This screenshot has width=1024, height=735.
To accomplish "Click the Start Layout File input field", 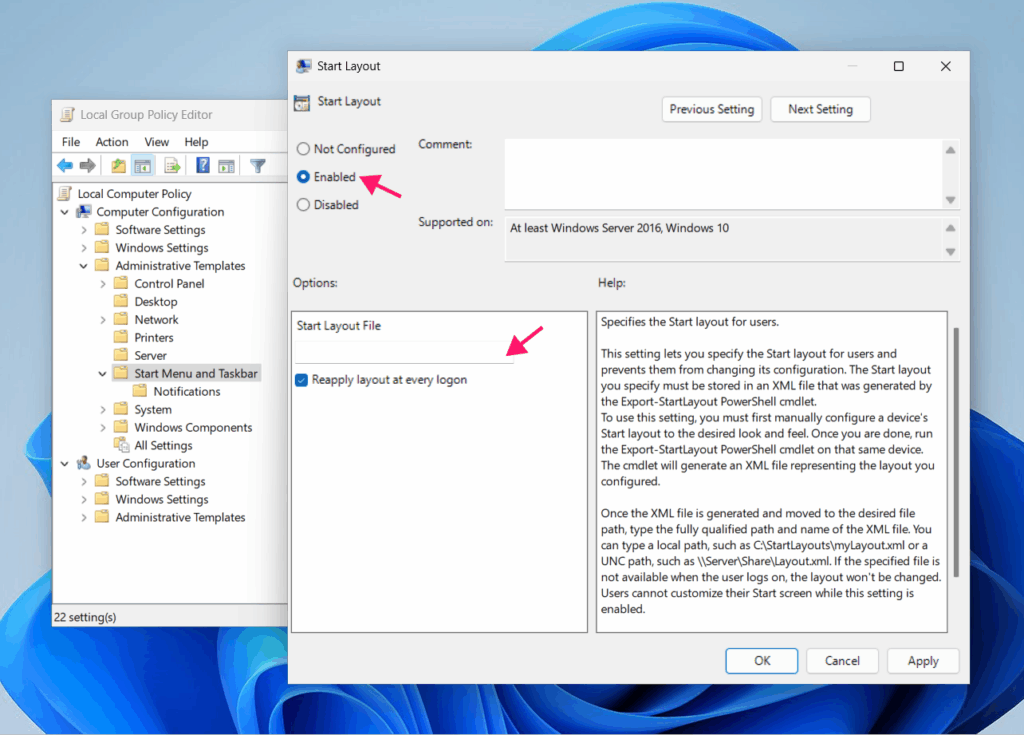I will (404, 352).
